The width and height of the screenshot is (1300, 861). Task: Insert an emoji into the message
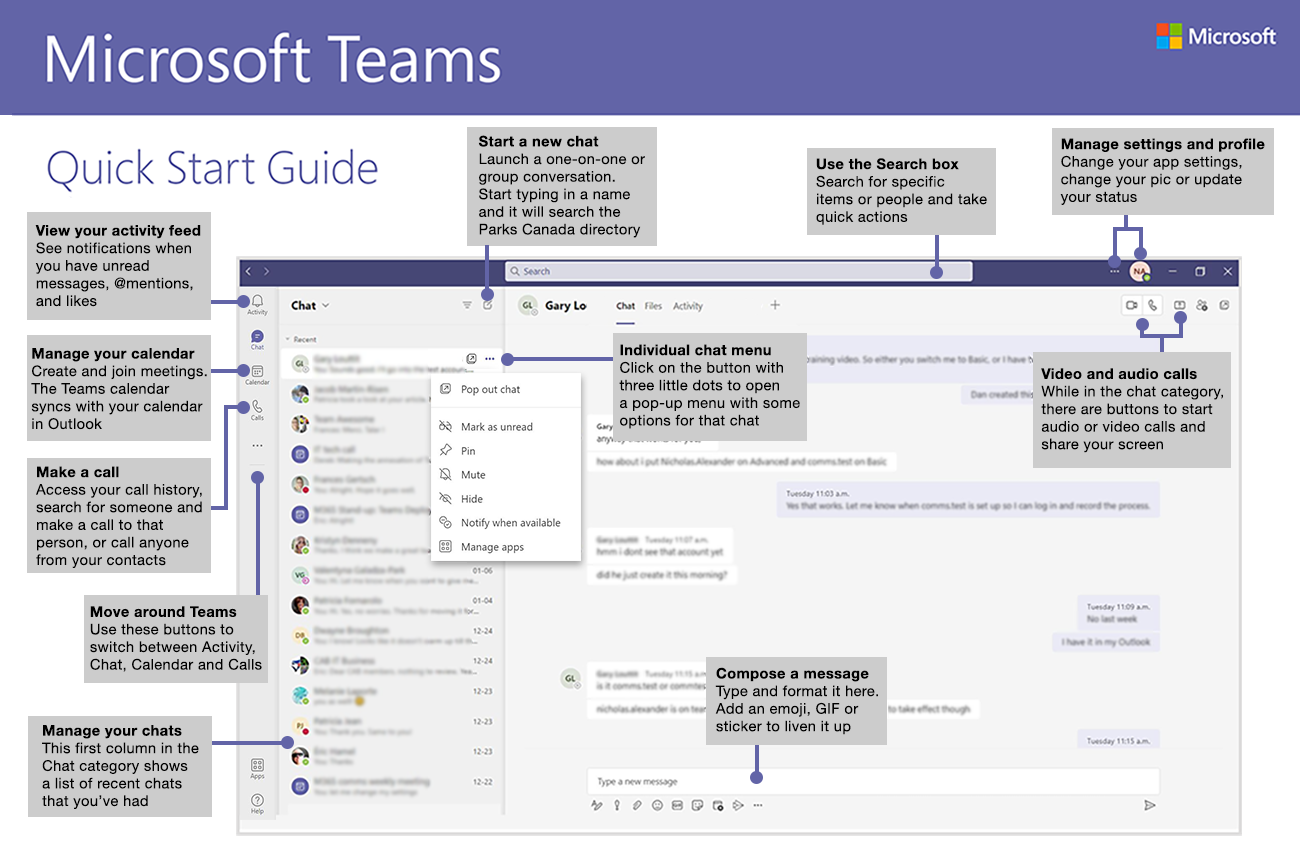657,804
